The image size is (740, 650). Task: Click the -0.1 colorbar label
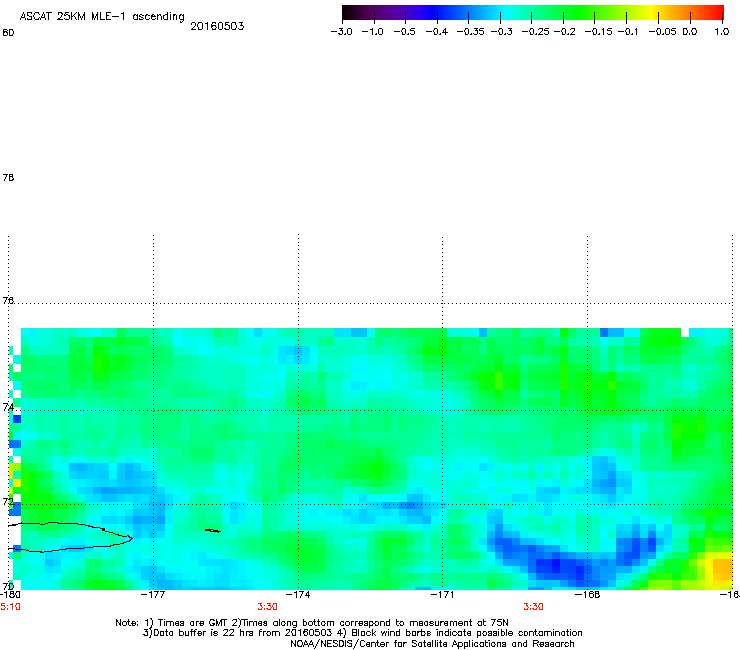tap(628, 32)
